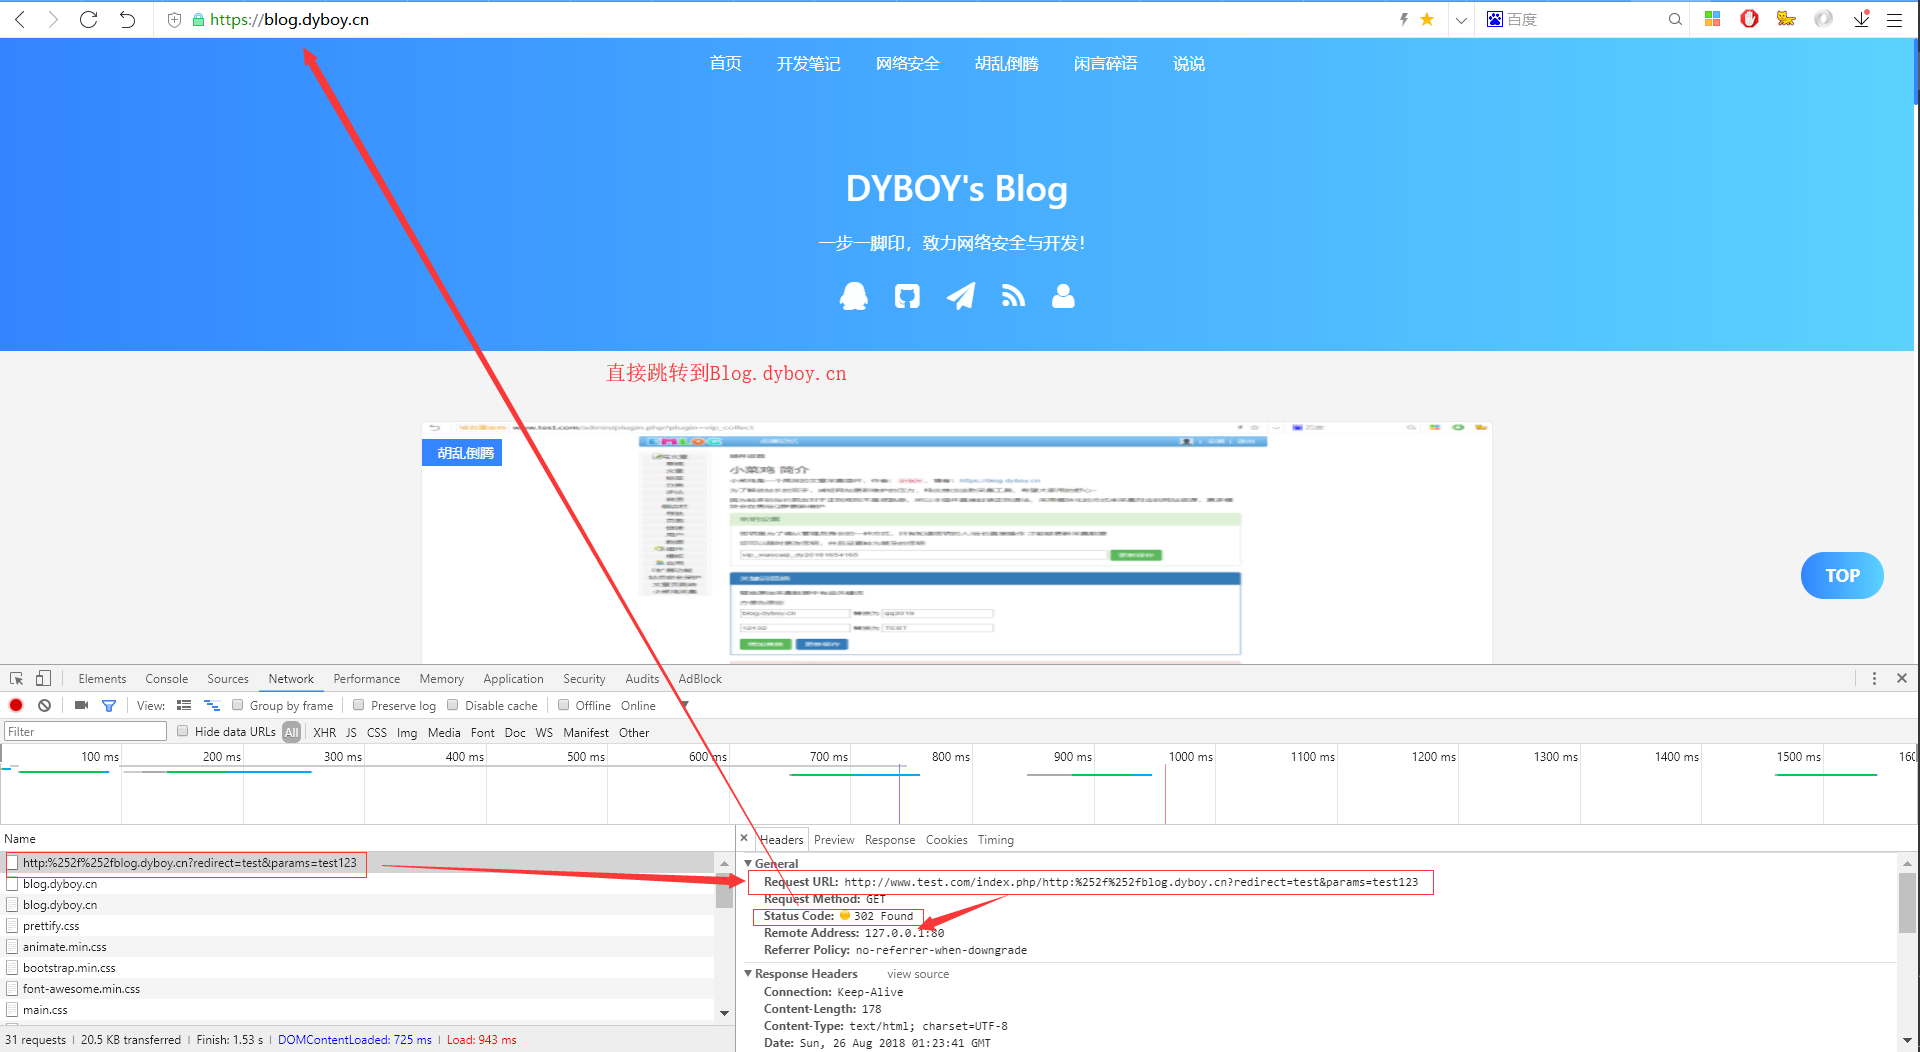Switch to the Console tab in DevTools
This screenshot has height=1052, width=1920.
(166, 678)
